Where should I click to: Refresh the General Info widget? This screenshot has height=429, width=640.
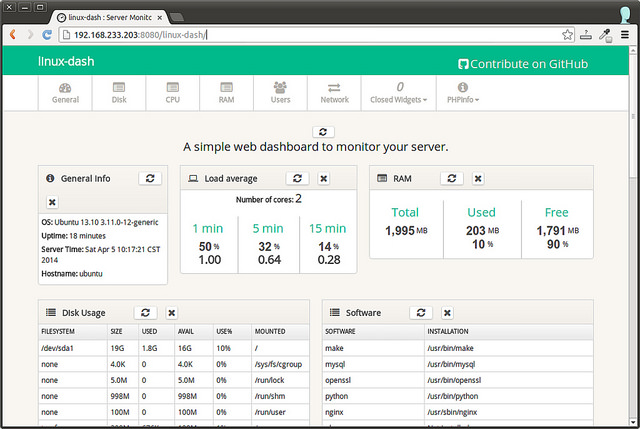150,178
